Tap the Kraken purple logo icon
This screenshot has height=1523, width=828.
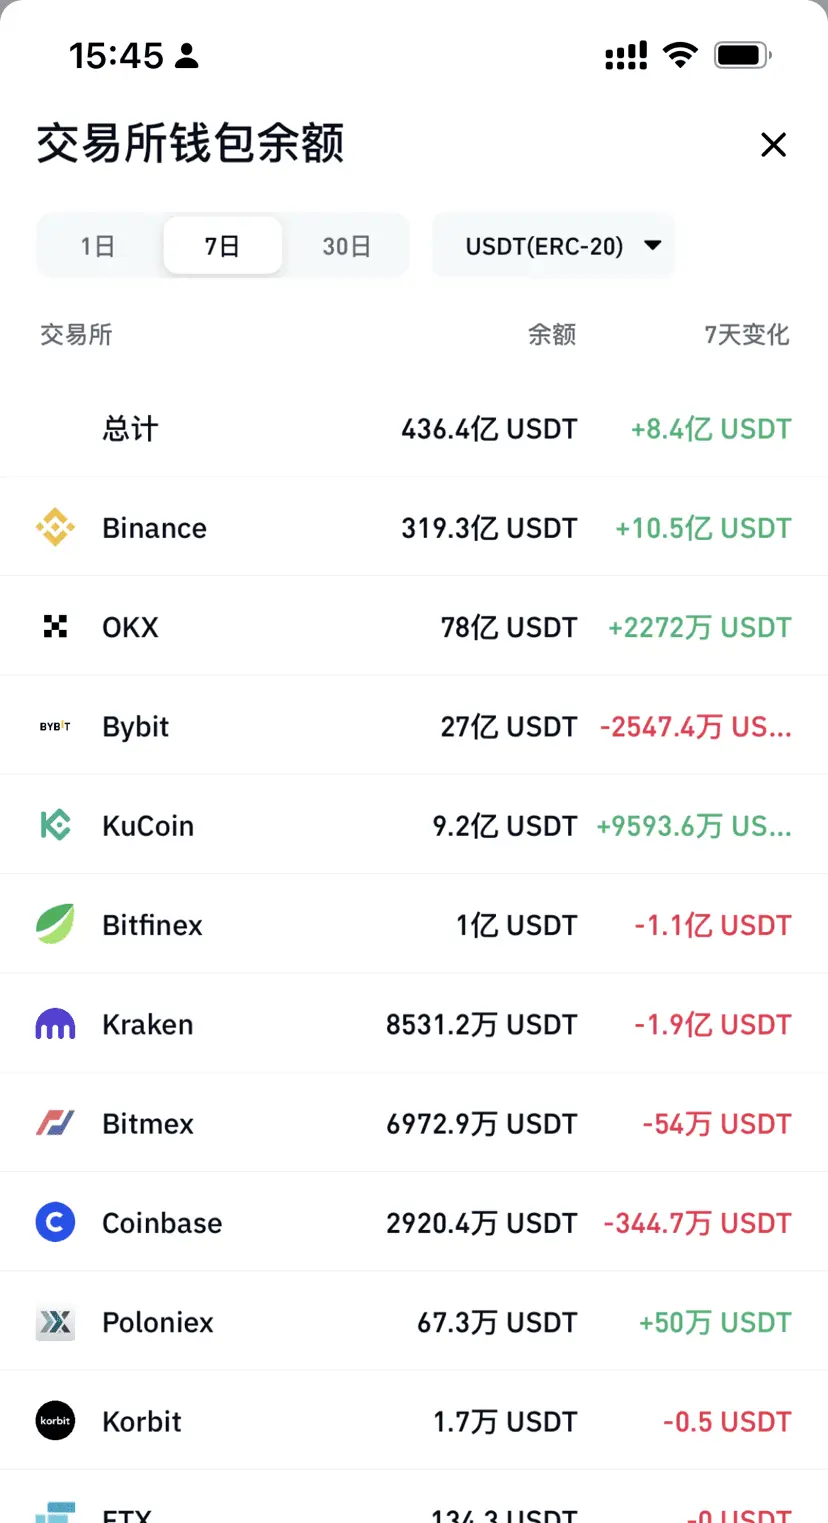click(55, 1024)
